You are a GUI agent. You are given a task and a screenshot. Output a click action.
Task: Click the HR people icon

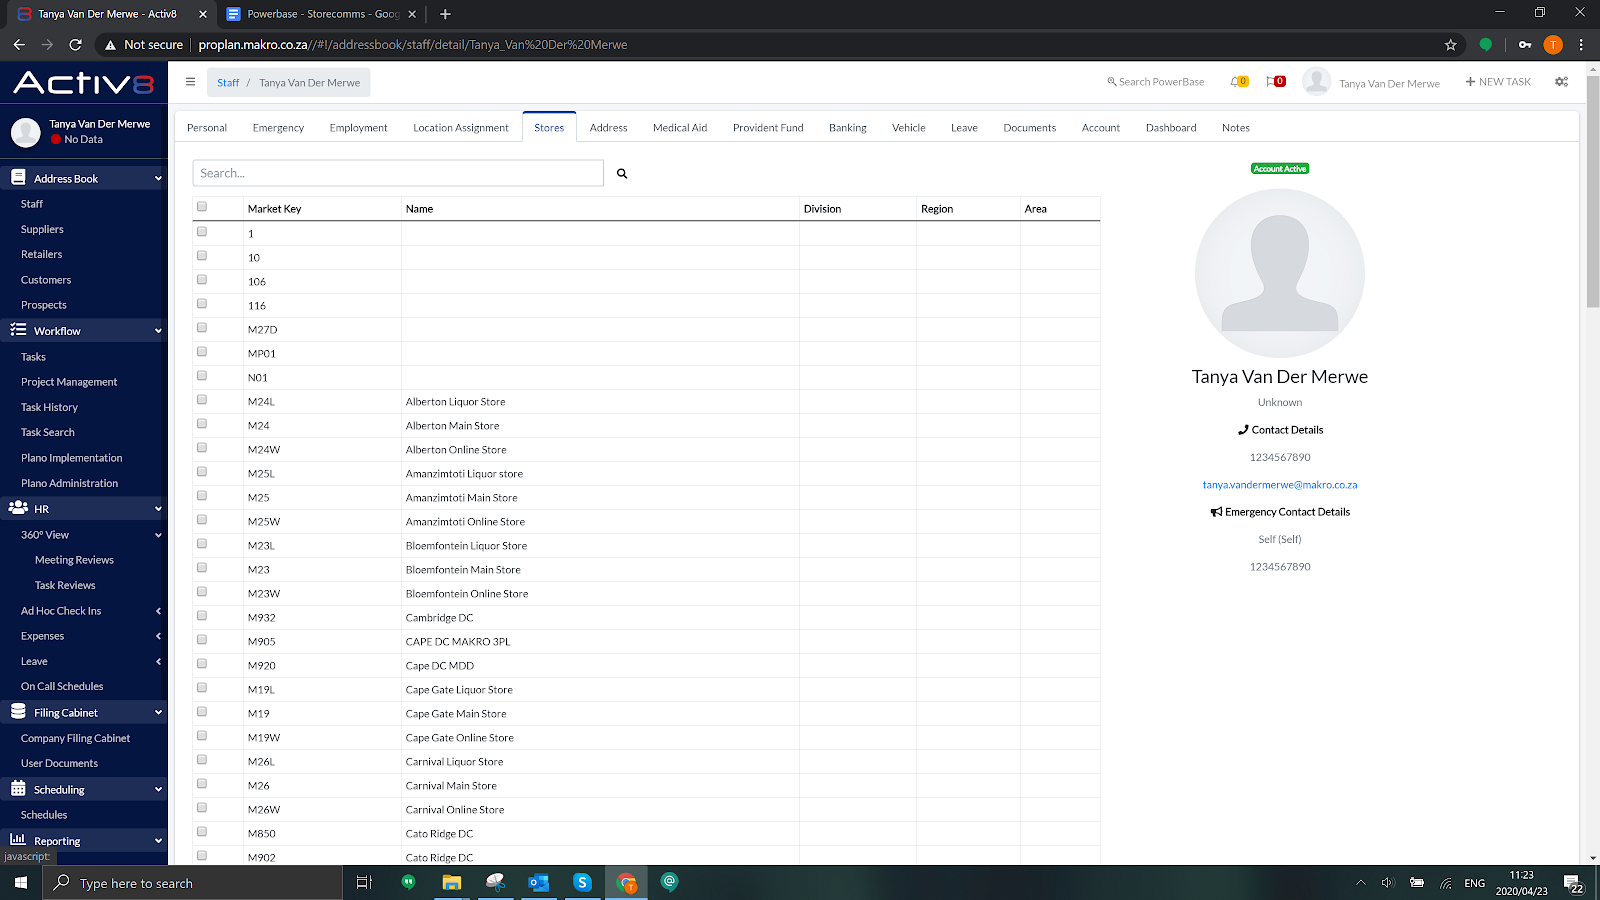tap(18, 508)
